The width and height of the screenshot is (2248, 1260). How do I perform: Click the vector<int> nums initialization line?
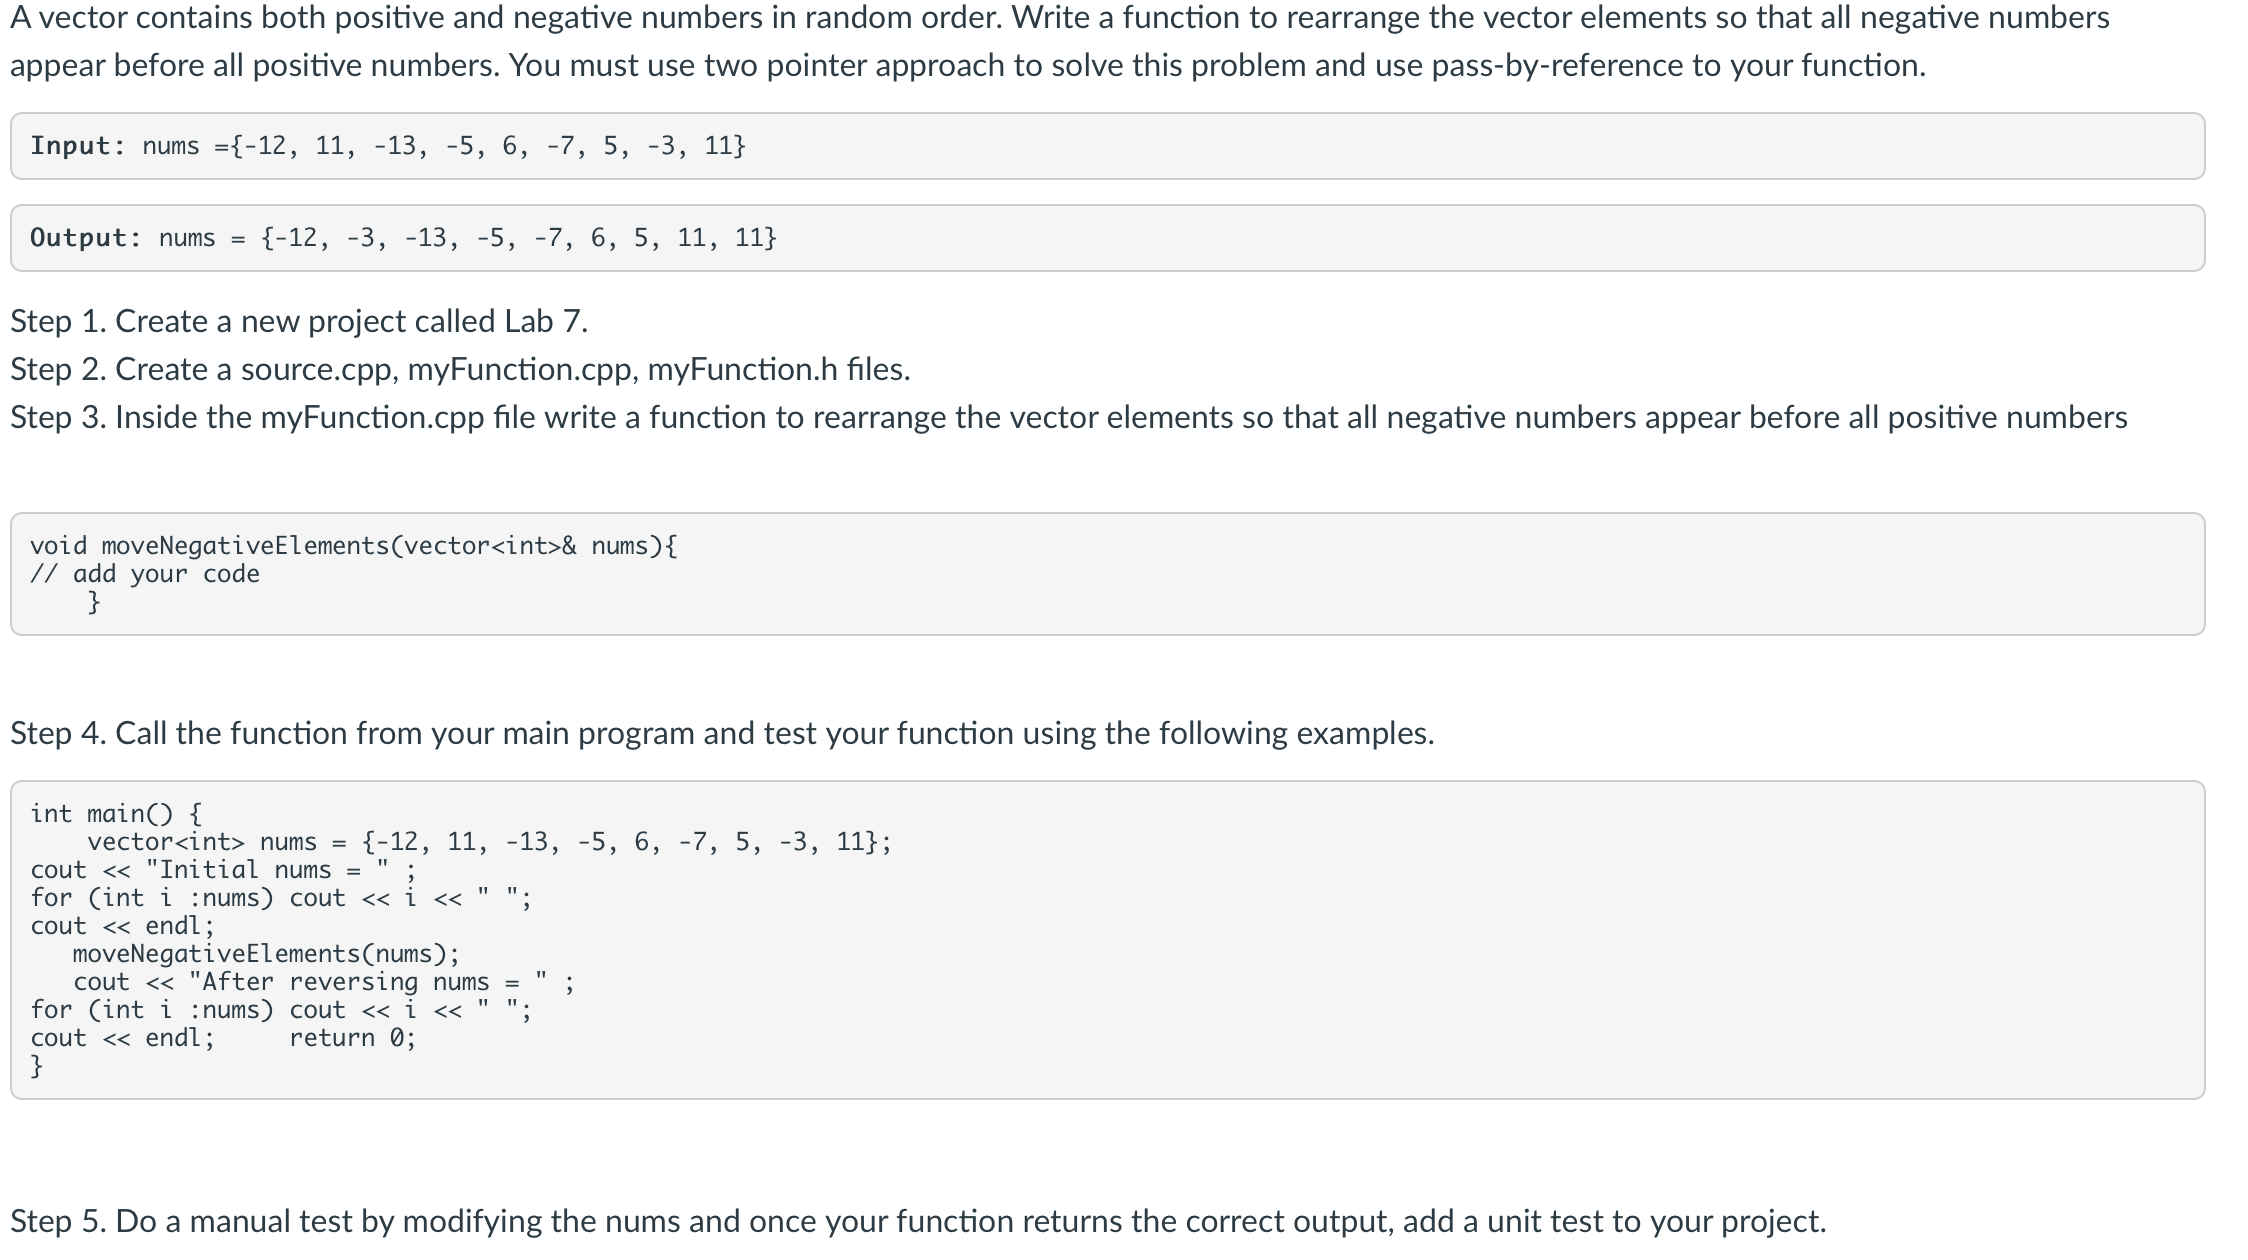click(x=490, y=841)
